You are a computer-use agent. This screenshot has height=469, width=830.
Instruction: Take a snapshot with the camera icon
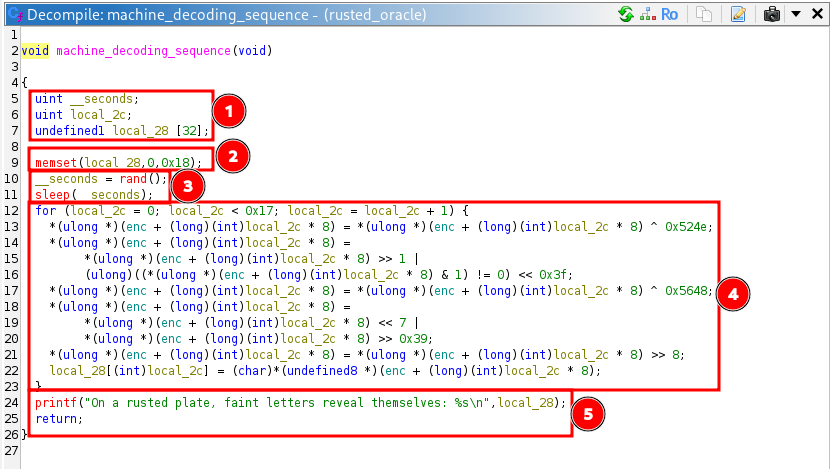(772, 14)
